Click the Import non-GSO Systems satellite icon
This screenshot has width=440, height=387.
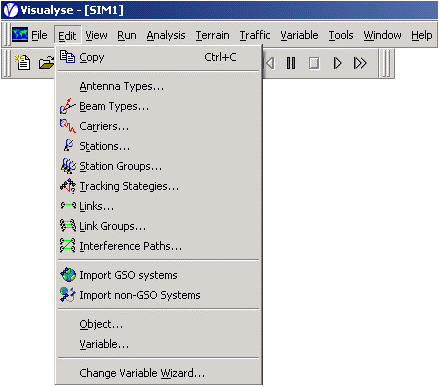(x=68, y=295)
